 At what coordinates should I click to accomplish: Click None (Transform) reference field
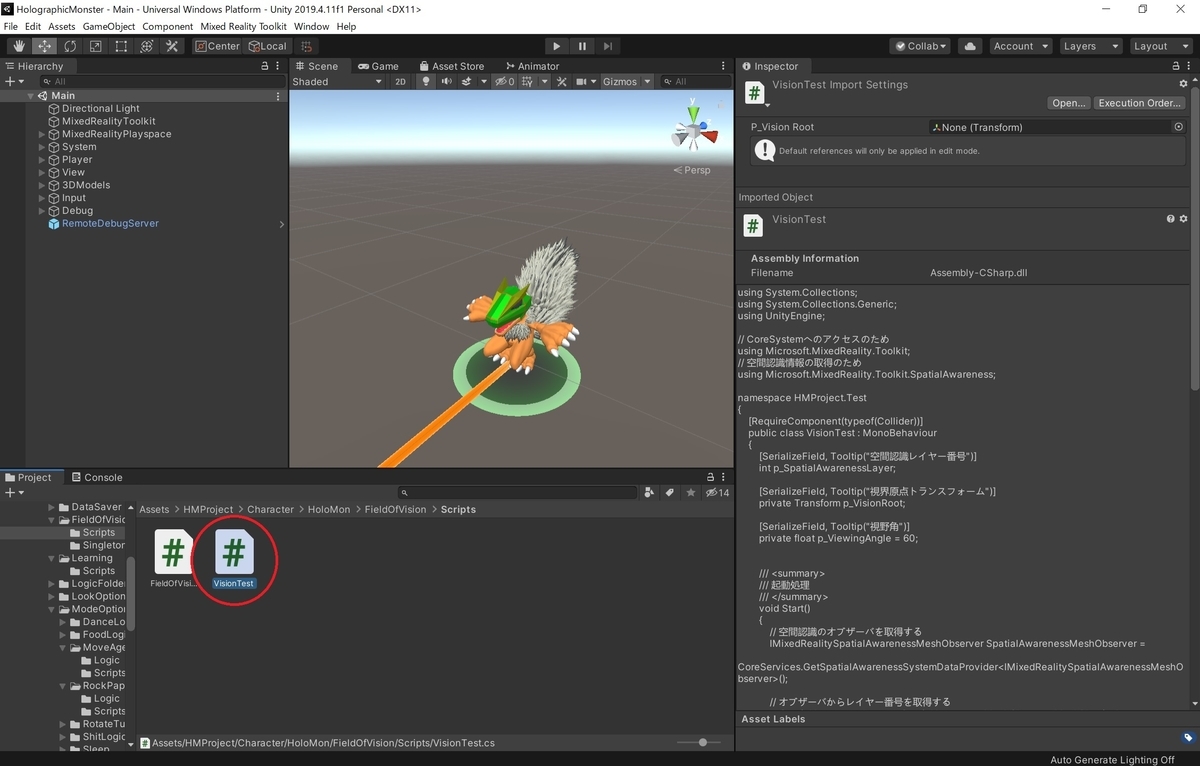(1050, 127)
